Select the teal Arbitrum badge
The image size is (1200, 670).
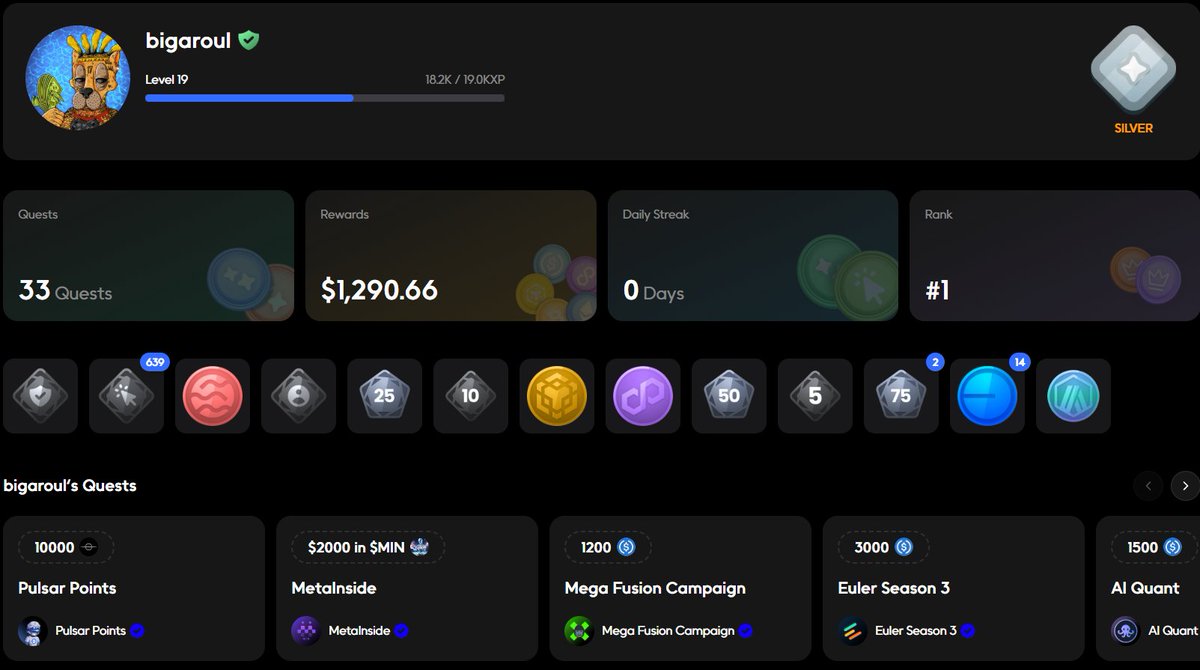coord(1073,396)
